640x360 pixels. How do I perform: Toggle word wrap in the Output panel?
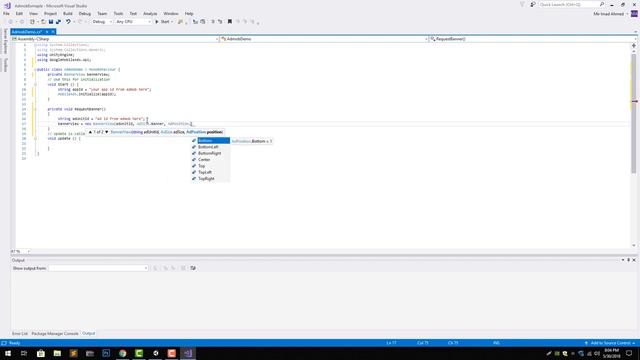(x=193, y=268)
